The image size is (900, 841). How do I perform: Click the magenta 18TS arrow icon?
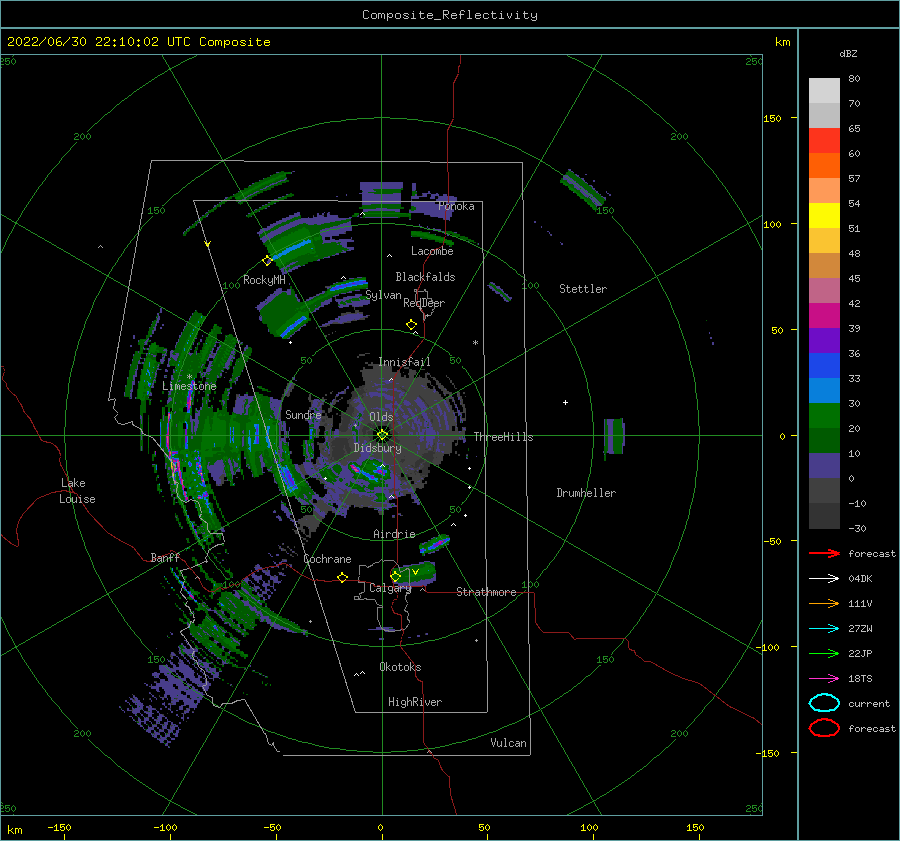point(824,679)
